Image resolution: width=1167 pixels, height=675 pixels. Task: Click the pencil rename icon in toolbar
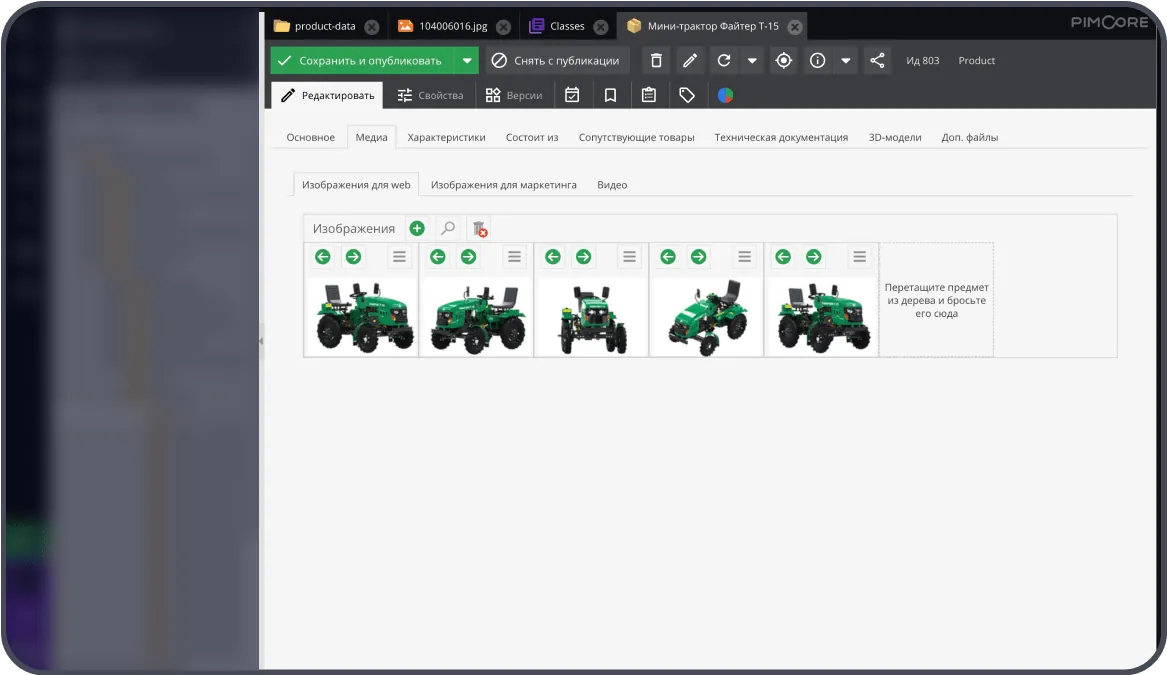coord(690,61)
